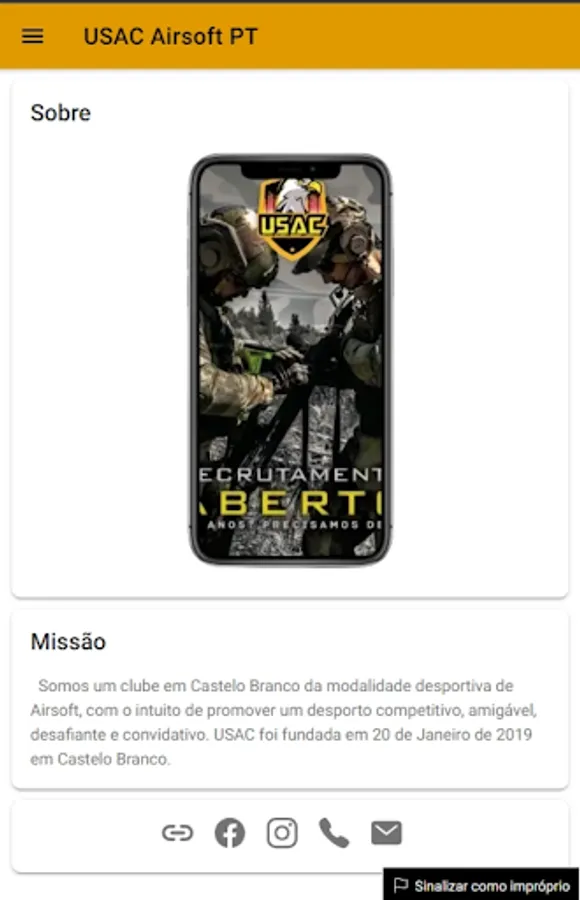
Task: Click the flag icon beside Sinalizar
Action: click(401, 885)
